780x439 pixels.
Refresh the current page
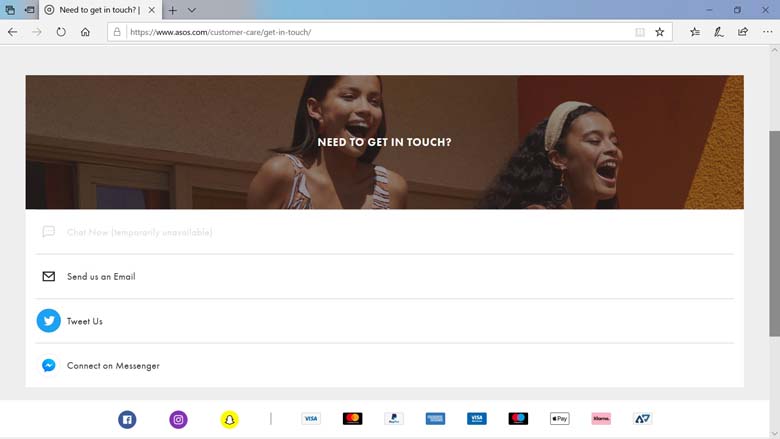(x=61, y=32)
